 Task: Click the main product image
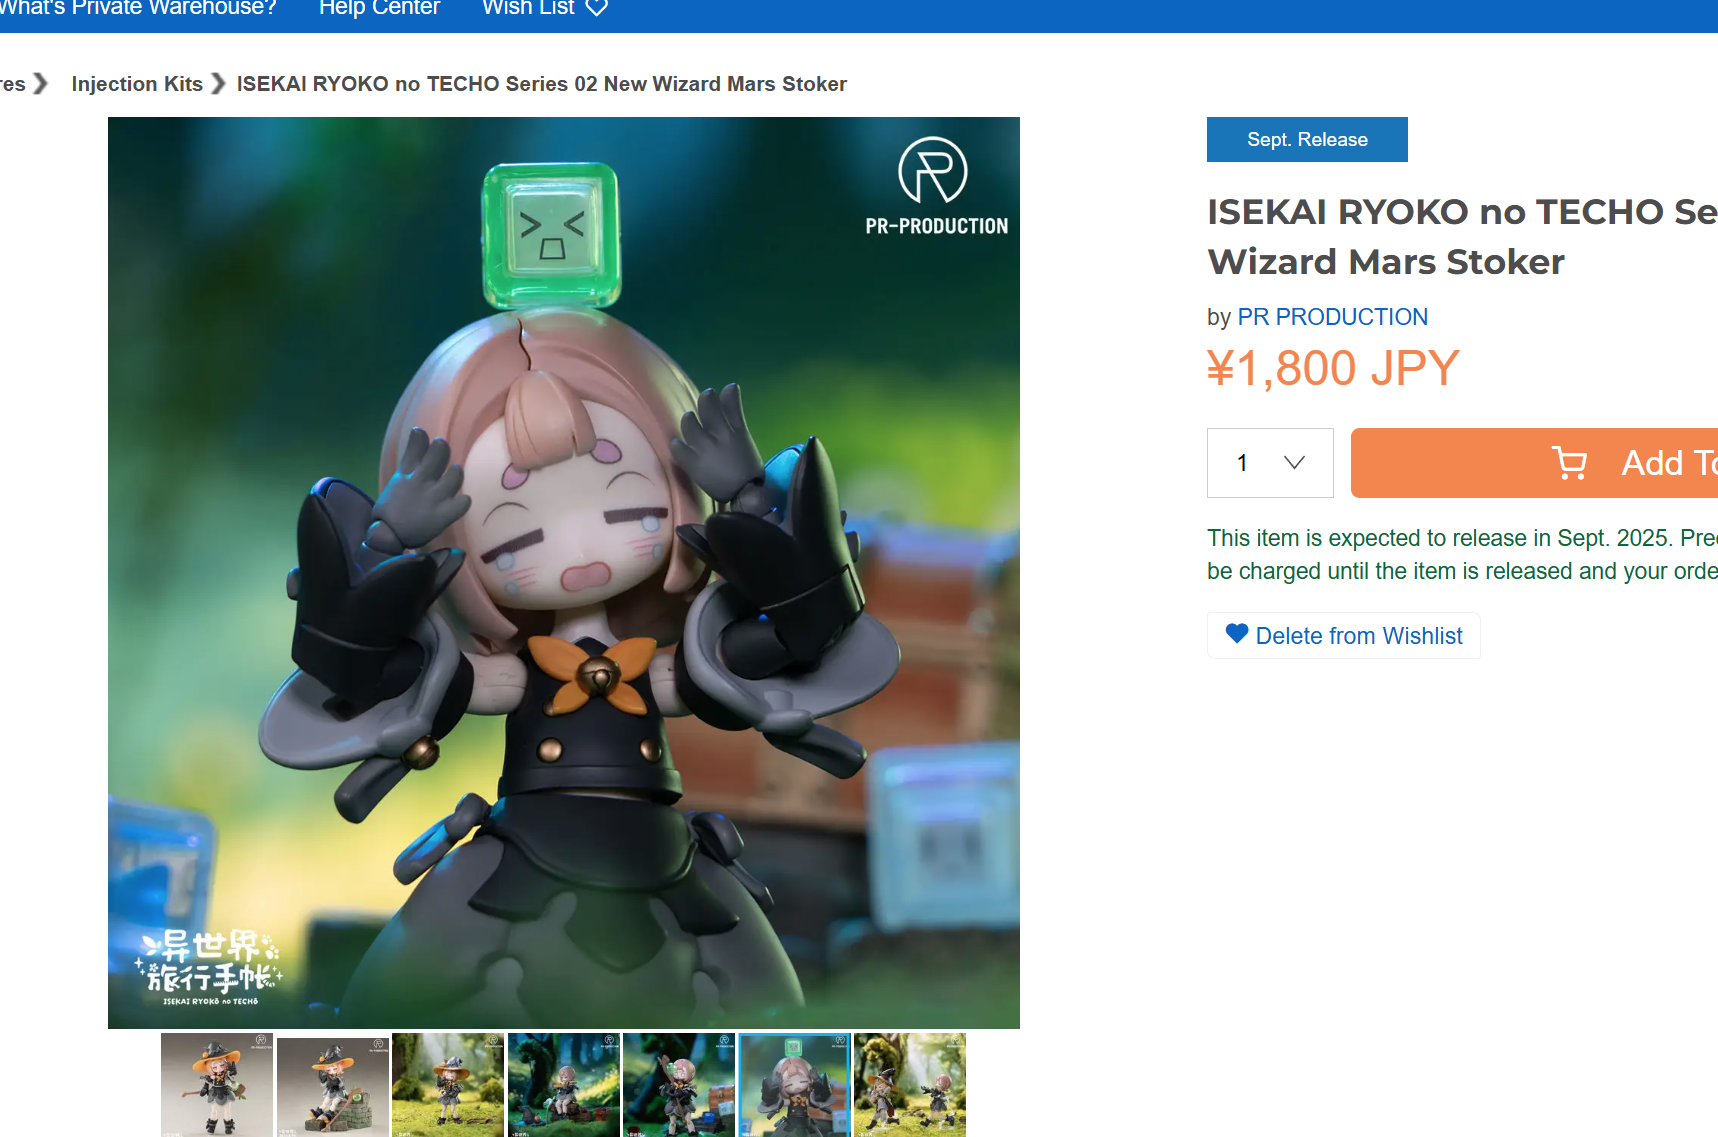(x=564, y=573)
